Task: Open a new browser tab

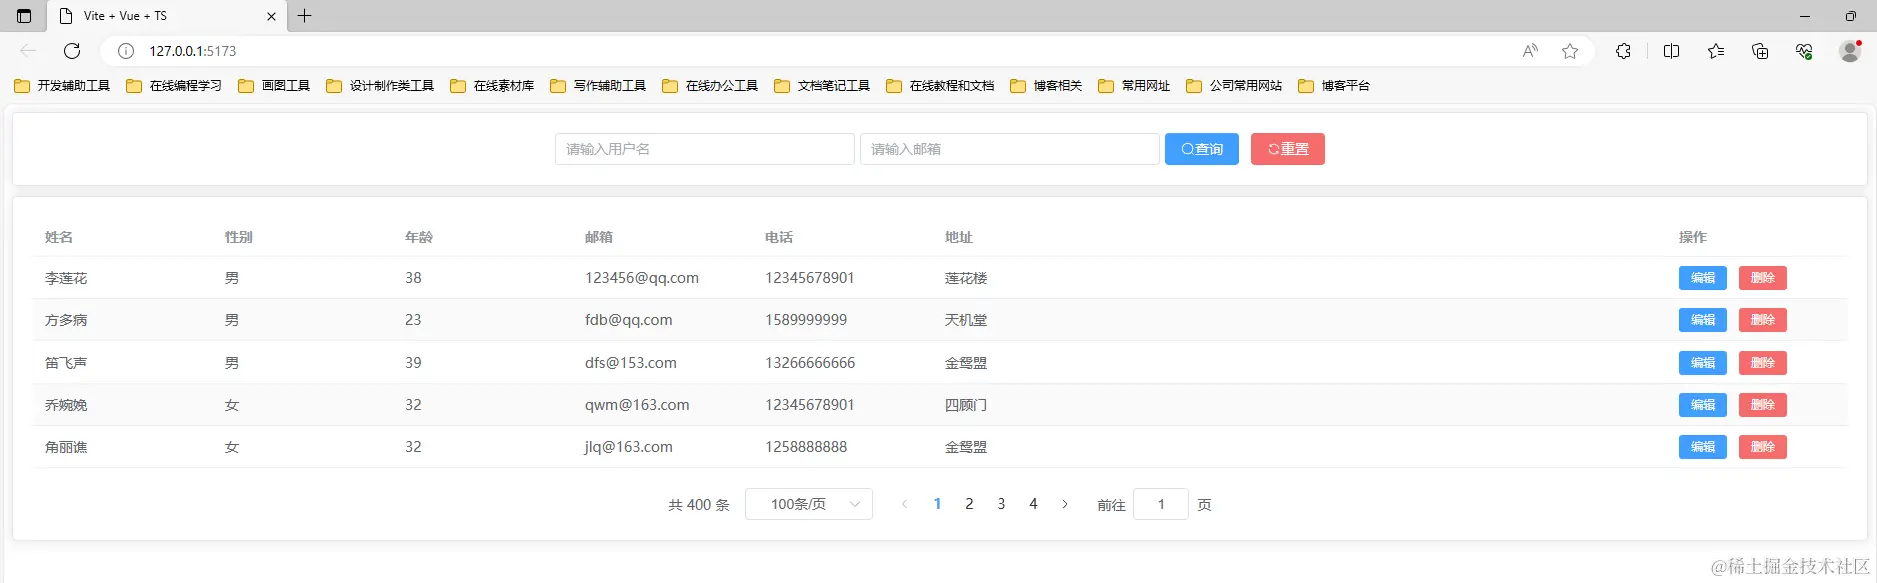Action: point(305,16)
